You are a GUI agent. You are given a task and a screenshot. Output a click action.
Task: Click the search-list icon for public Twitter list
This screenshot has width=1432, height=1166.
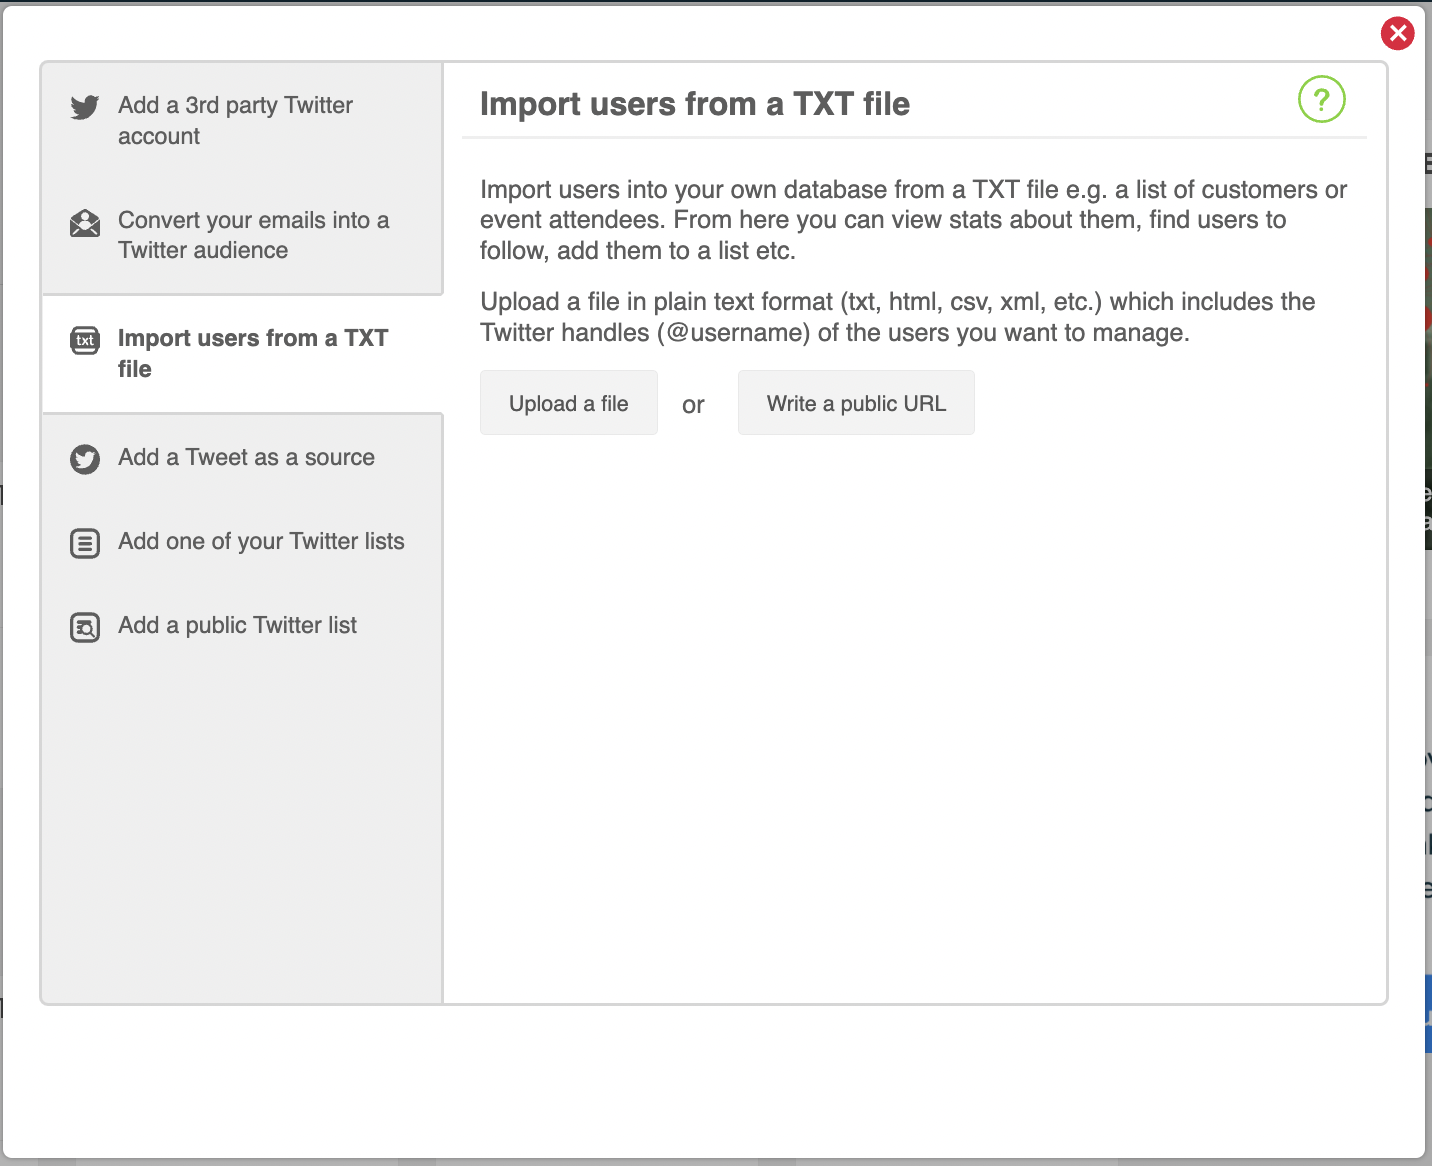85,627
